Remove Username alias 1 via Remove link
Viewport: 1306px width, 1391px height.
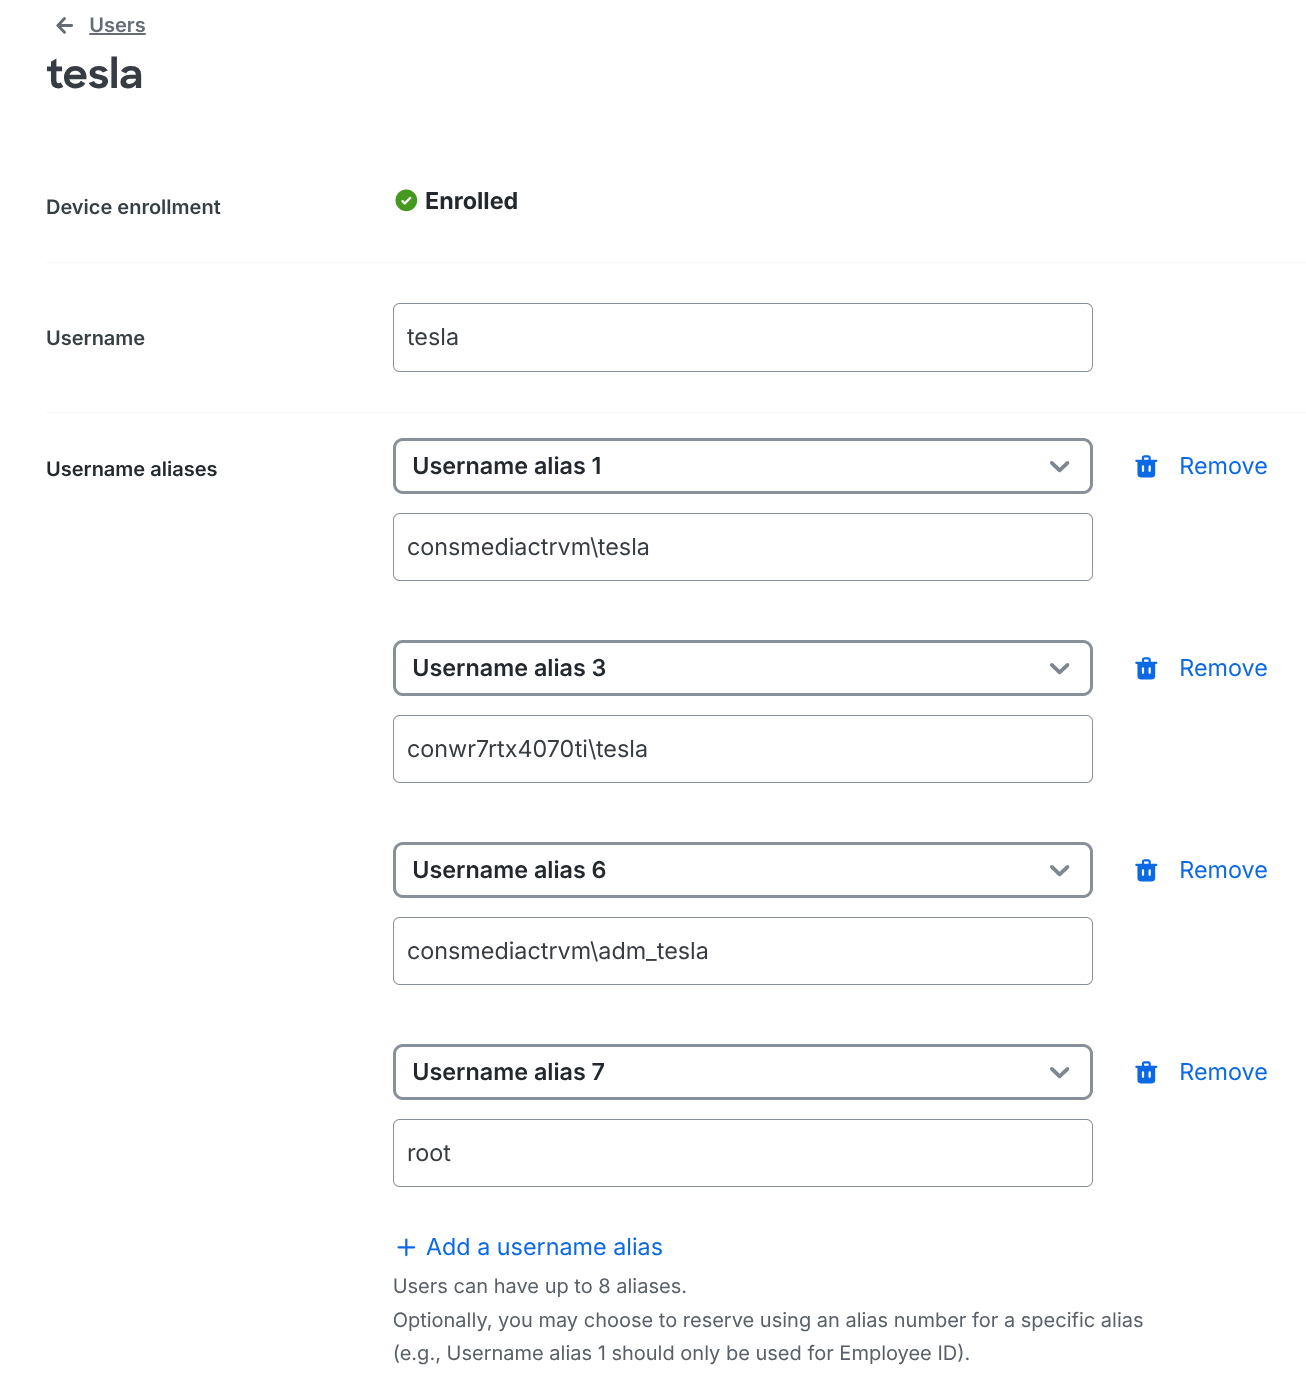pyautogui.click(x=1222, y=466)
